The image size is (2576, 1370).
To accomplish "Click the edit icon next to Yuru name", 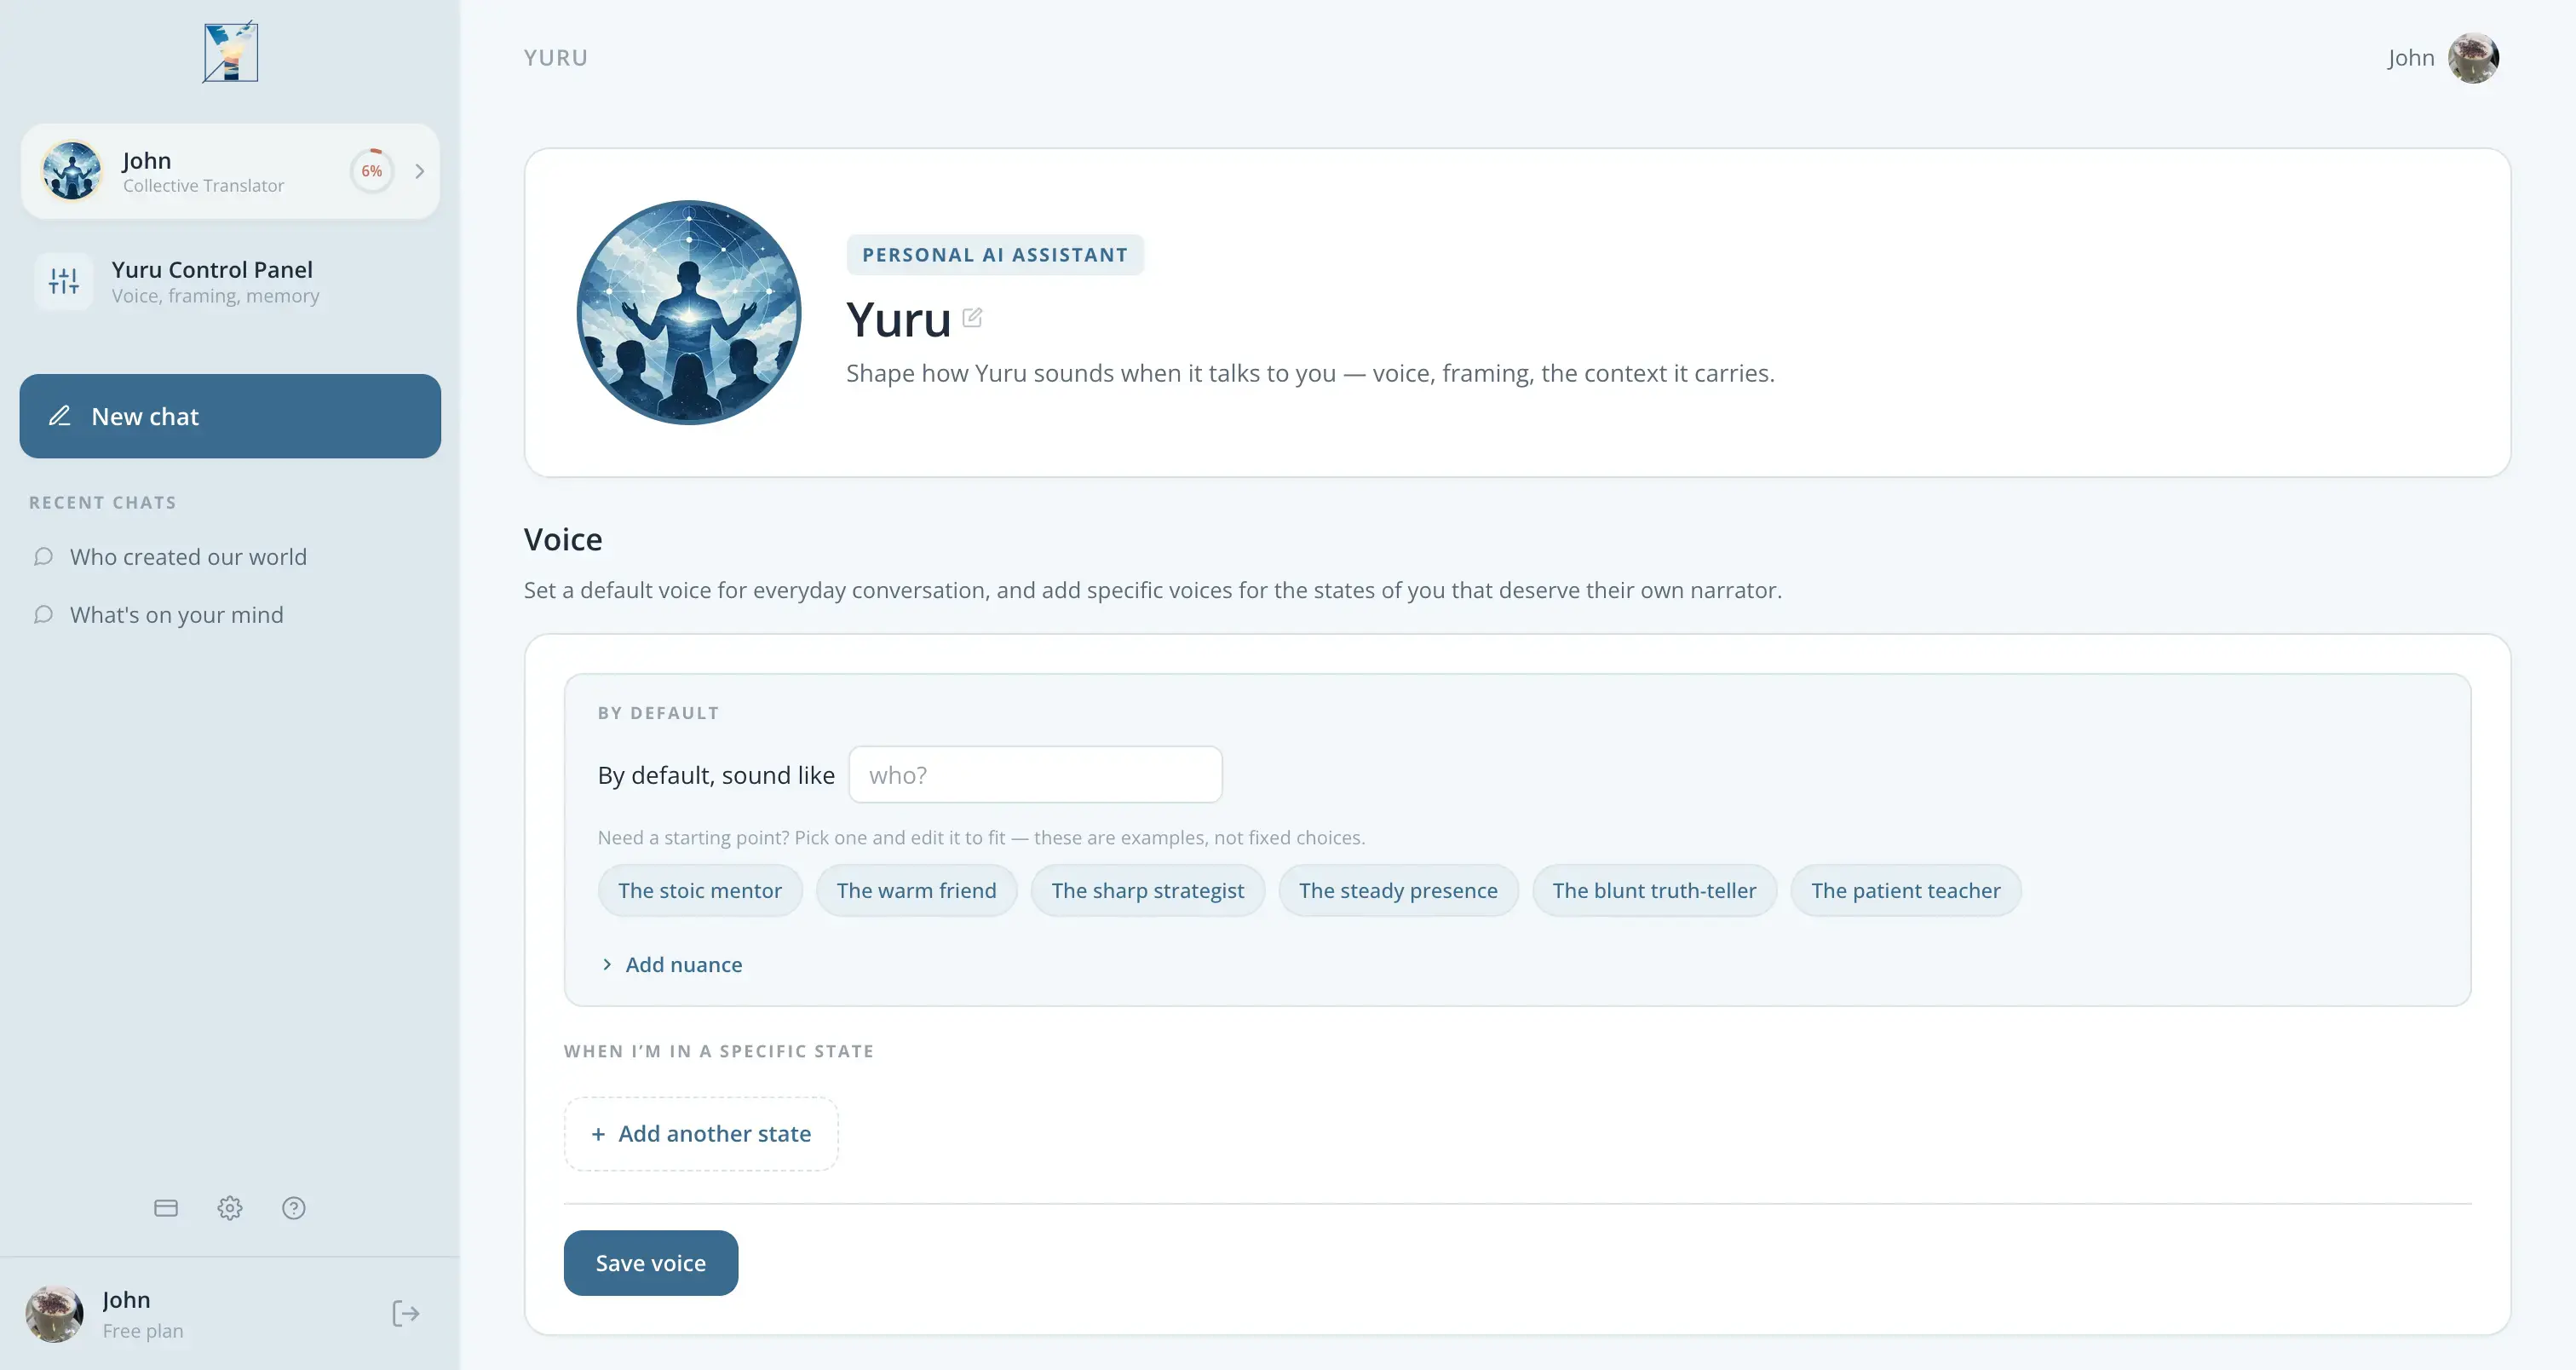I will point(972,318).
